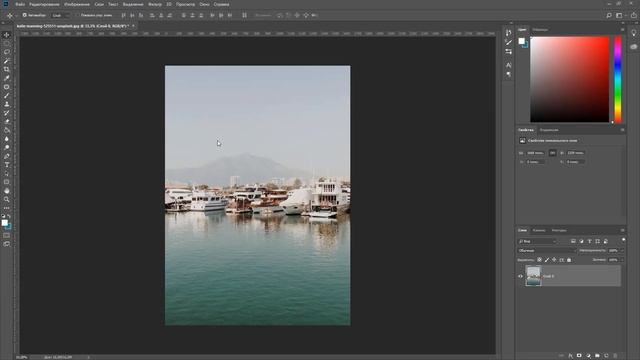Viewport: 640px width, 360px height.
Task: Add a layer mask from Layers footer
Action: point(579,356)
